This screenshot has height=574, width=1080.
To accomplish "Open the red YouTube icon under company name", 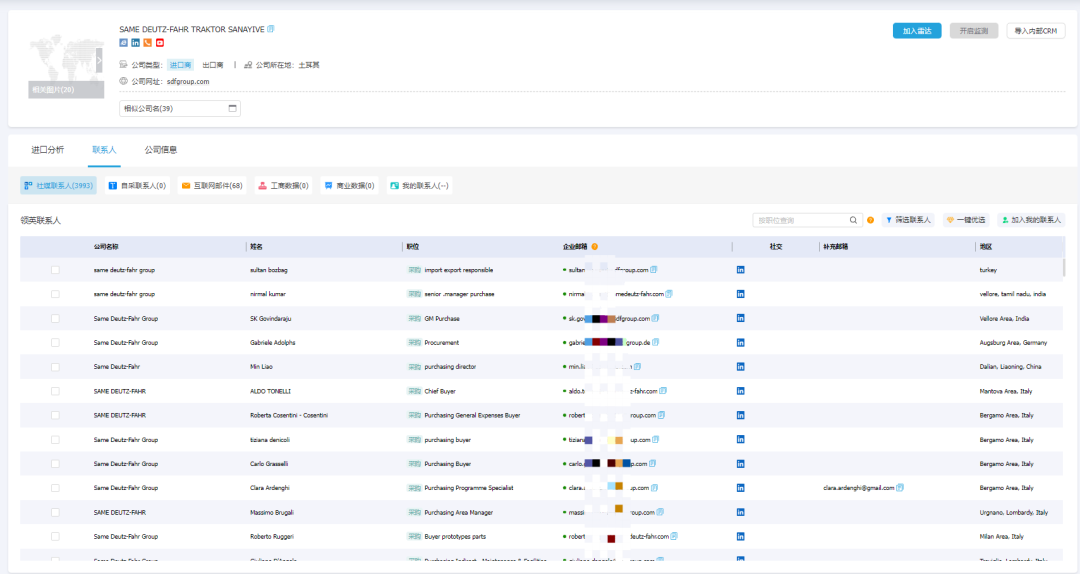I will coord(159,43).
